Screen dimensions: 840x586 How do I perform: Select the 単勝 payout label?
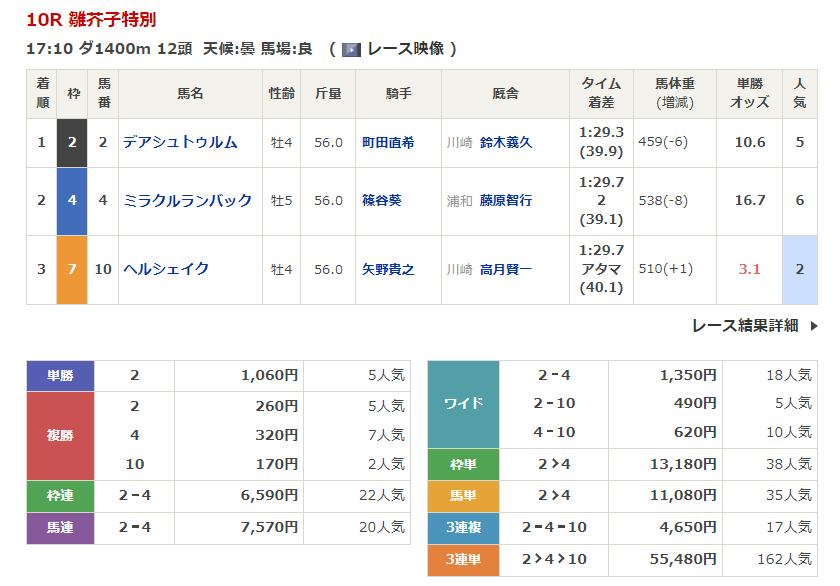click(x=60, y=376)
